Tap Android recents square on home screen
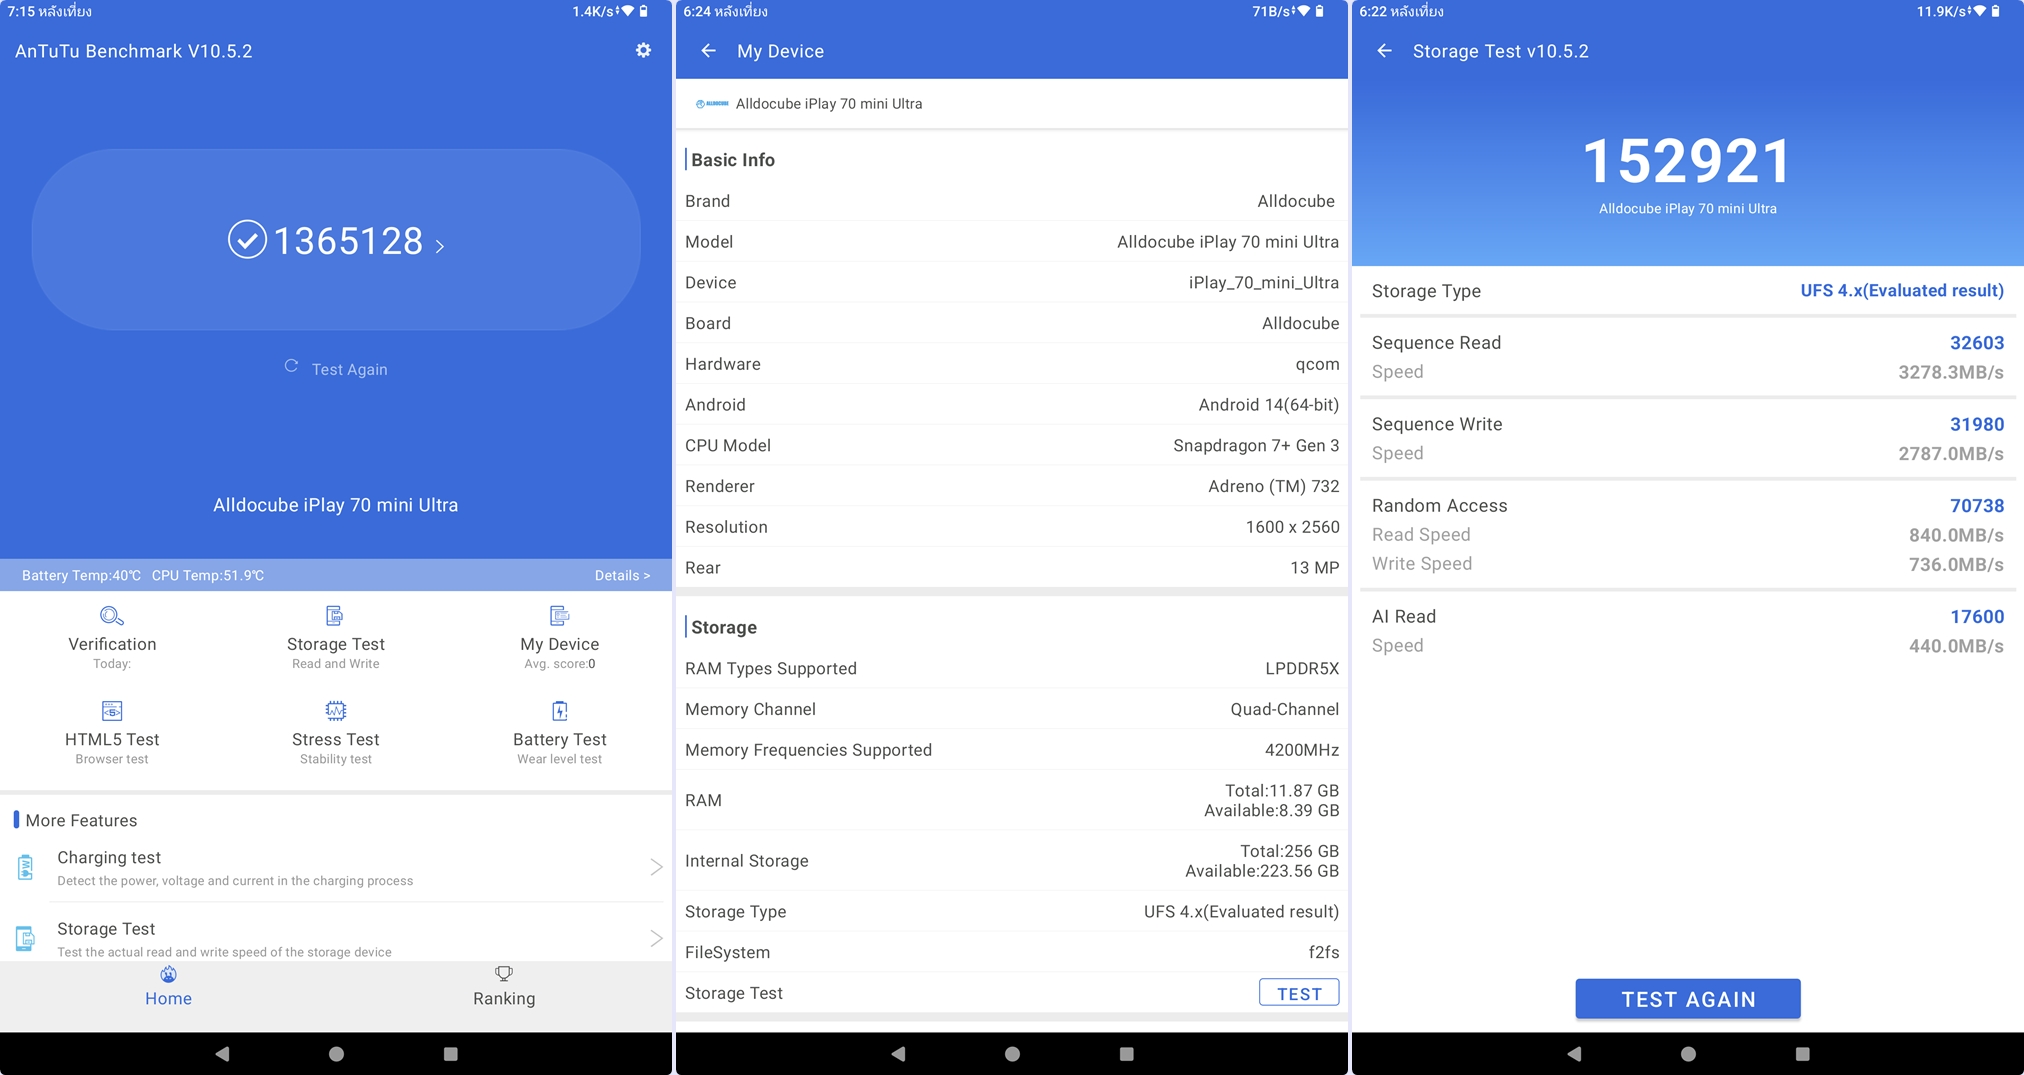Viewport: 2024px width, 1075px height. (x=450, y=1053)
